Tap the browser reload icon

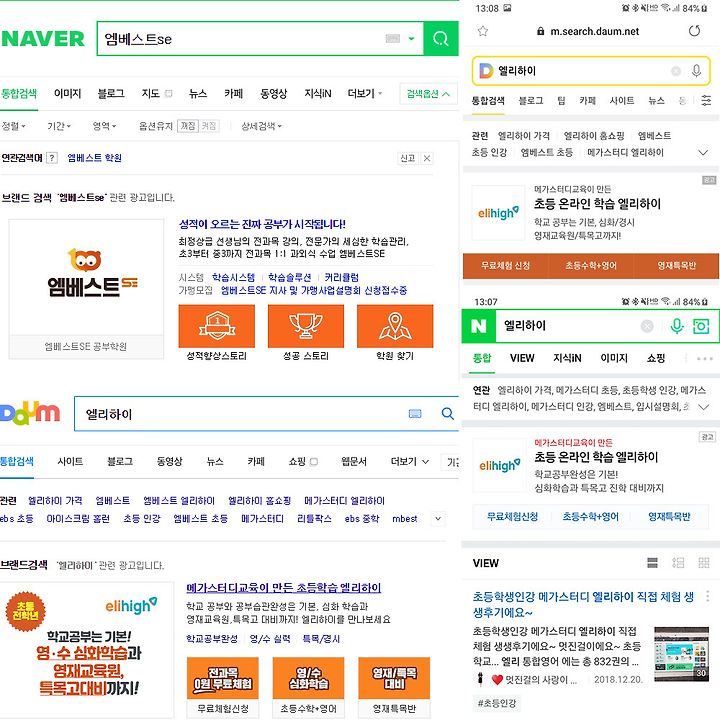click(695, 31)
